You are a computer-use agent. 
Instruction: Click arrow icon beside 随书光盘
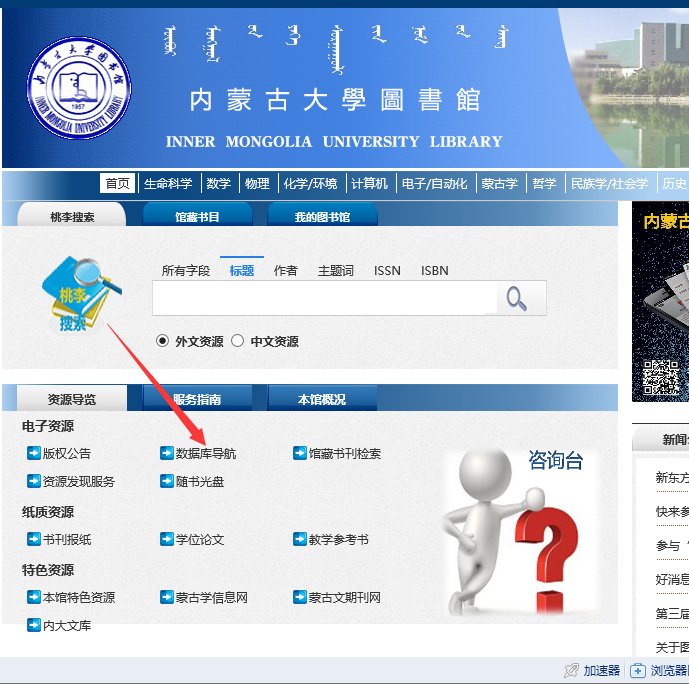click(167, 481)
